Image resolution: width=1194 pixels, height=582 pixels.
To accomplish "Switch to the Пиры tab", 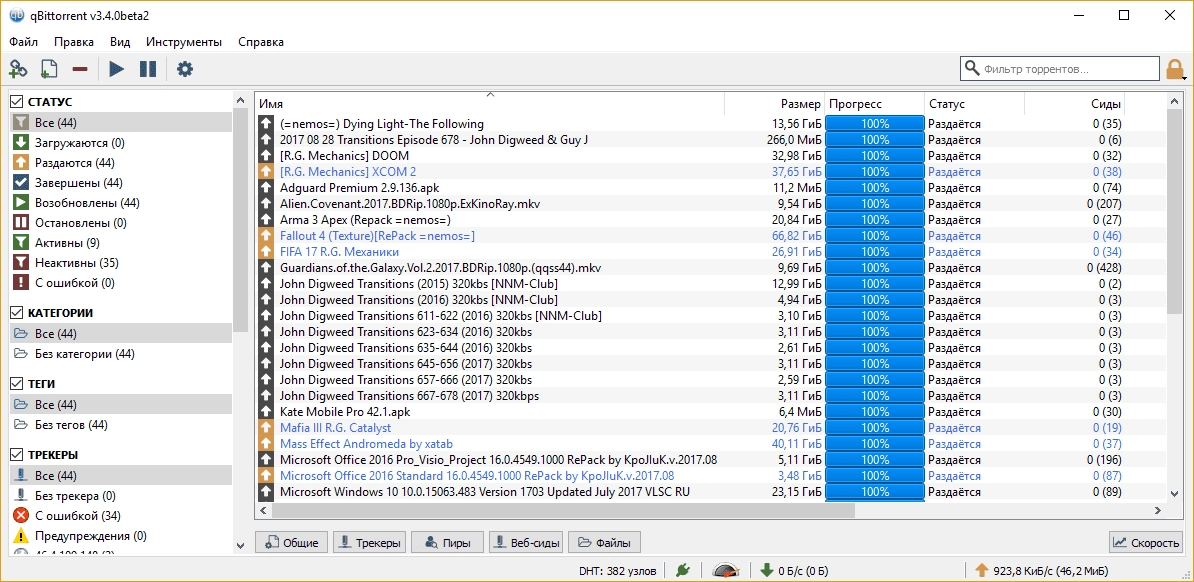I will tap(448, 542).
